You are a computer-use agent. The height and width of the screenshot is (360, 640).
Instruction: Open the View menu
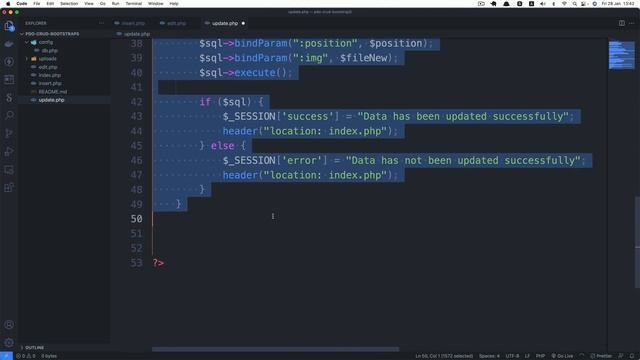[x=89, y=4]
